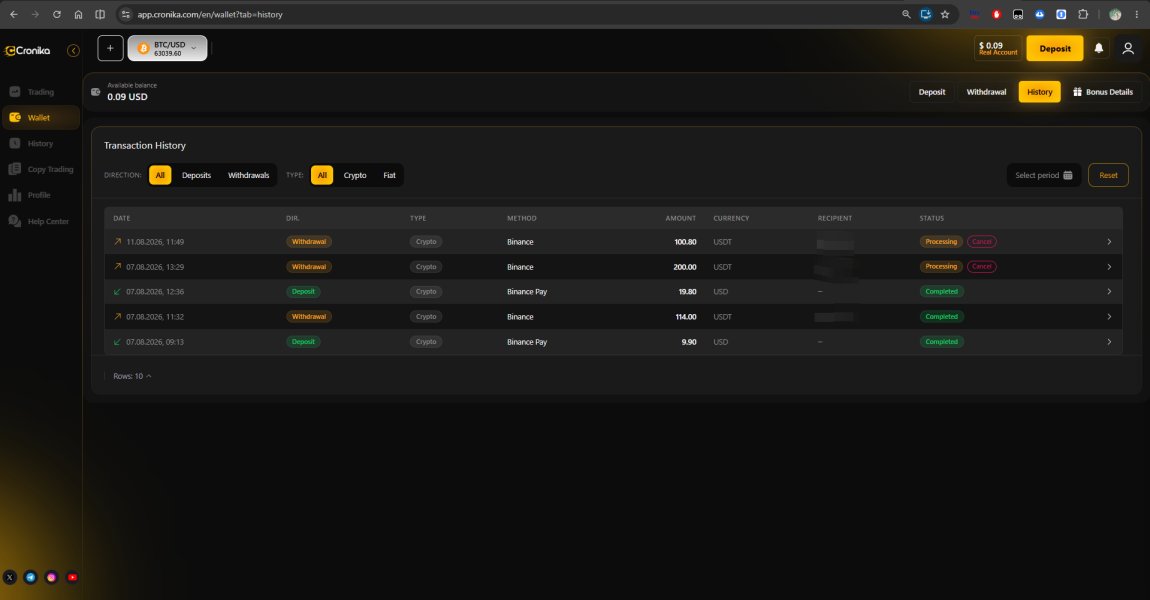
Task: Click the Reset filters button
Action: click(x=1108, y=175)
